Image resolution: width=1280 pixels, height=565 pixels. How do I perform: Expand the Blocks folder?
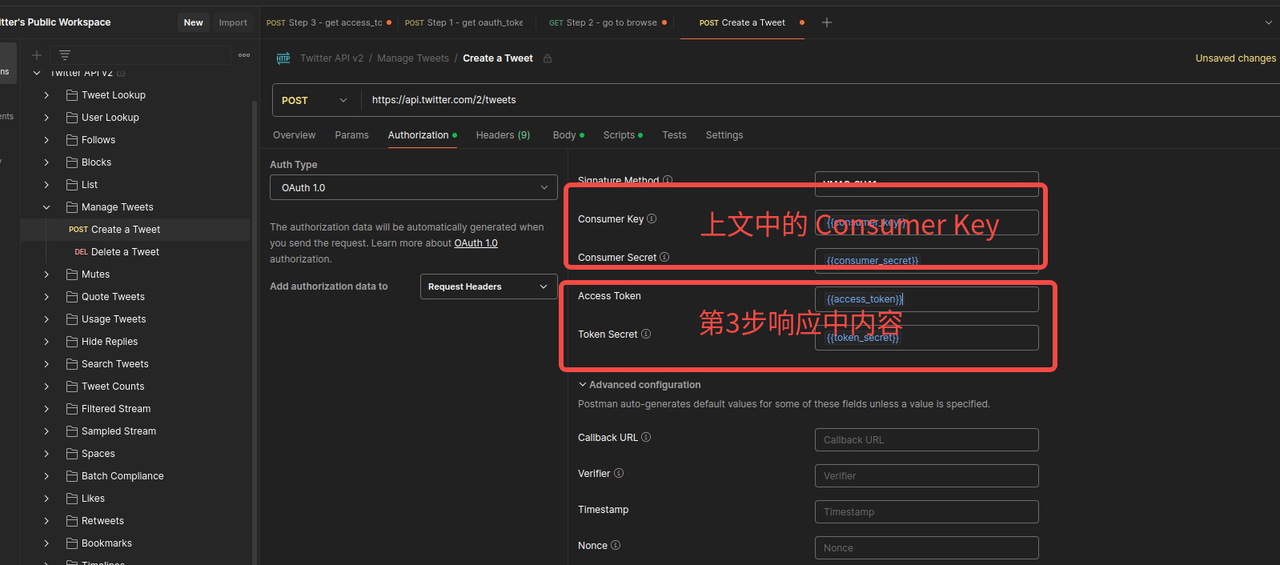pyautogui.click(x=46, y=162)
